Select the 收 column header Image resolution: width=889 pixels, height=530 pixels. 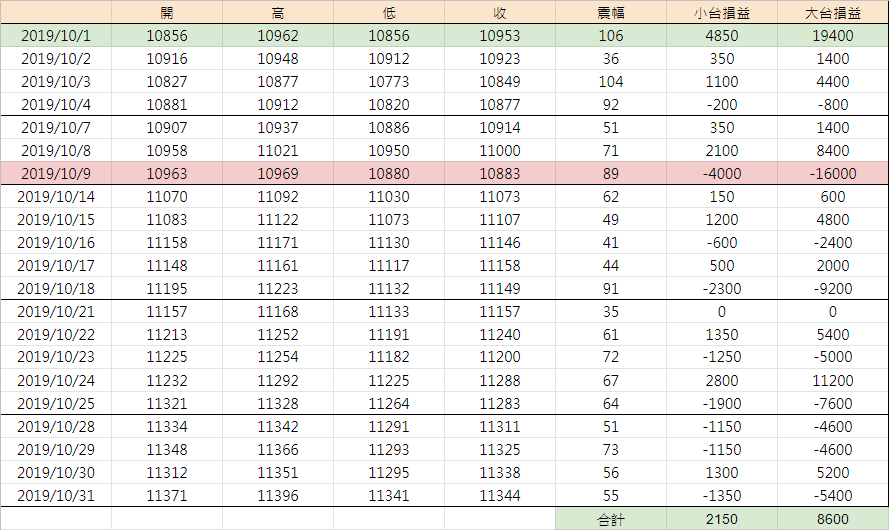pos(500,12)
